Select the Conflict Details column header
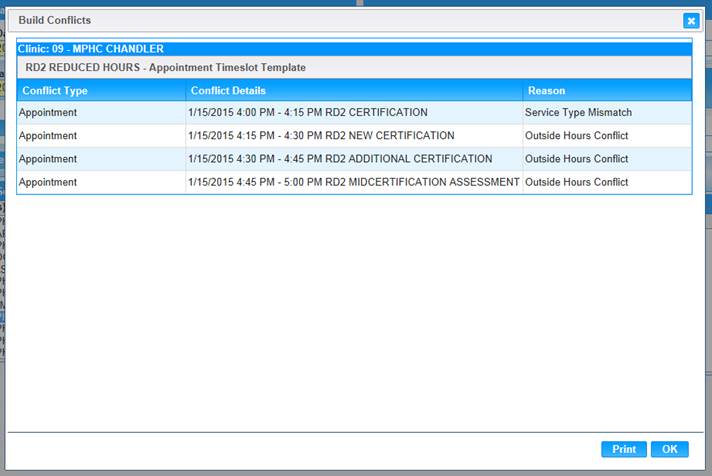The height and width of the screenshot is (476, 712). tap(354, 90)
